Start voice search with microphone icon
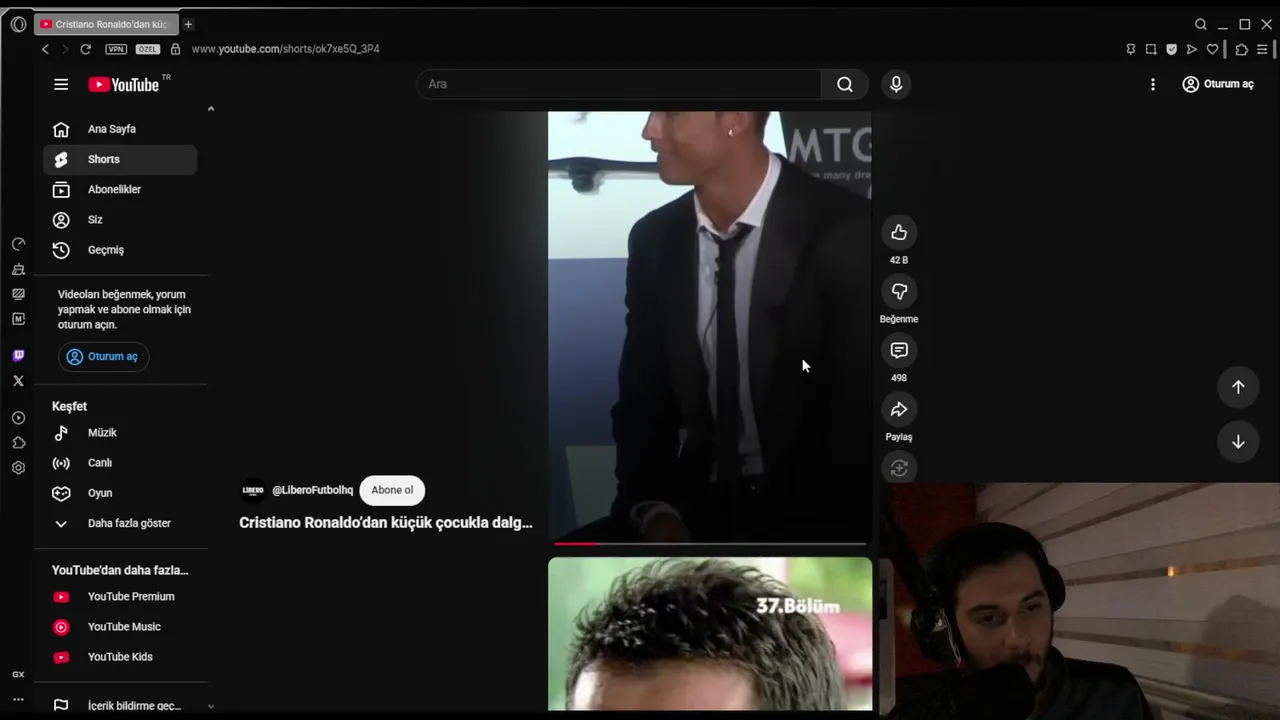Viewport: 1280px width, 720px height. coord(896,84)
